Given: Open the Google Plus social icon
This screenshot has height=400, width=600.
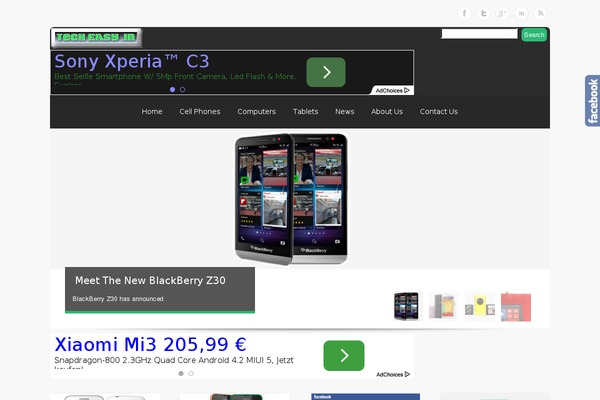Looking at the screenshot, I should tap(502, 13).
